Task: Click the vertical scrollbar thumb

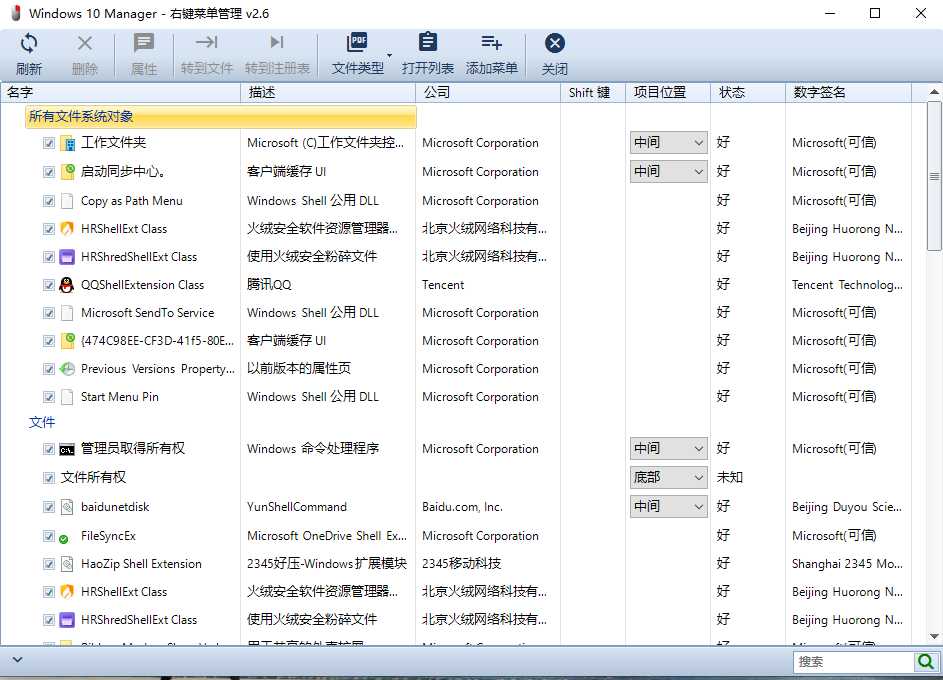Action: [934, 176]
